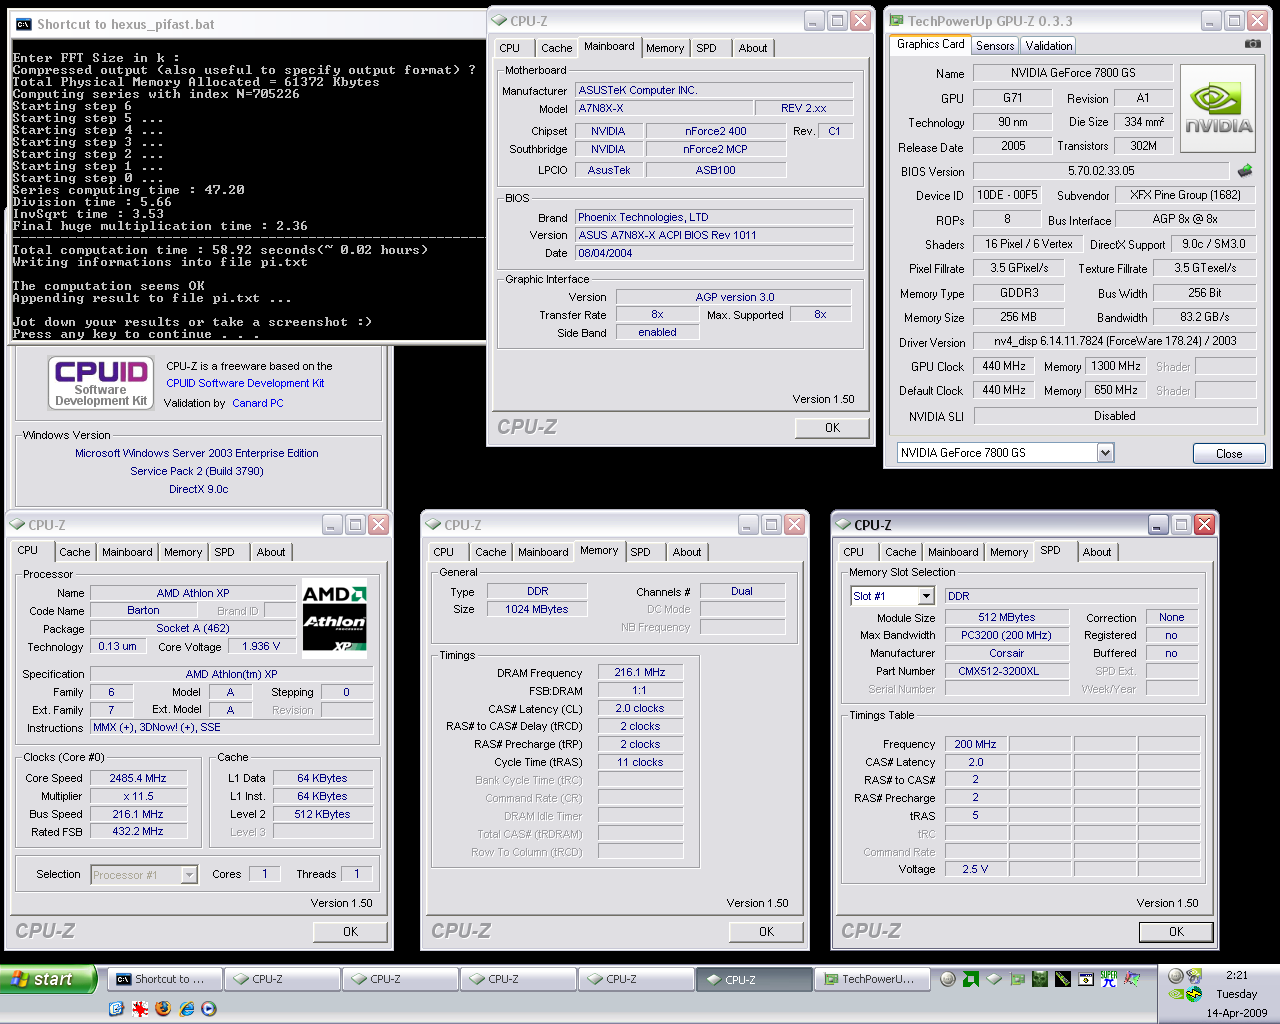Click the GPU-Z title bar icon
The width and height of the screenshot is (1280, 1024).
896,20
